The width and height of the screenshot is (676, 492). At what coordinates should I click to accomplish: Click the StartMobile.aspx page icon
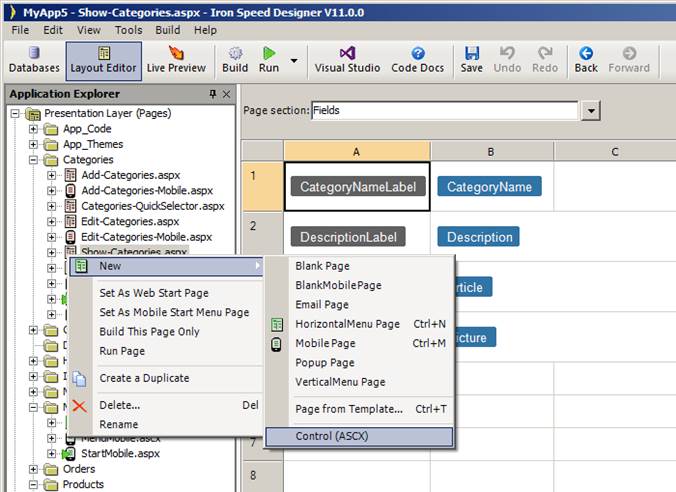[x=69, y=454]
